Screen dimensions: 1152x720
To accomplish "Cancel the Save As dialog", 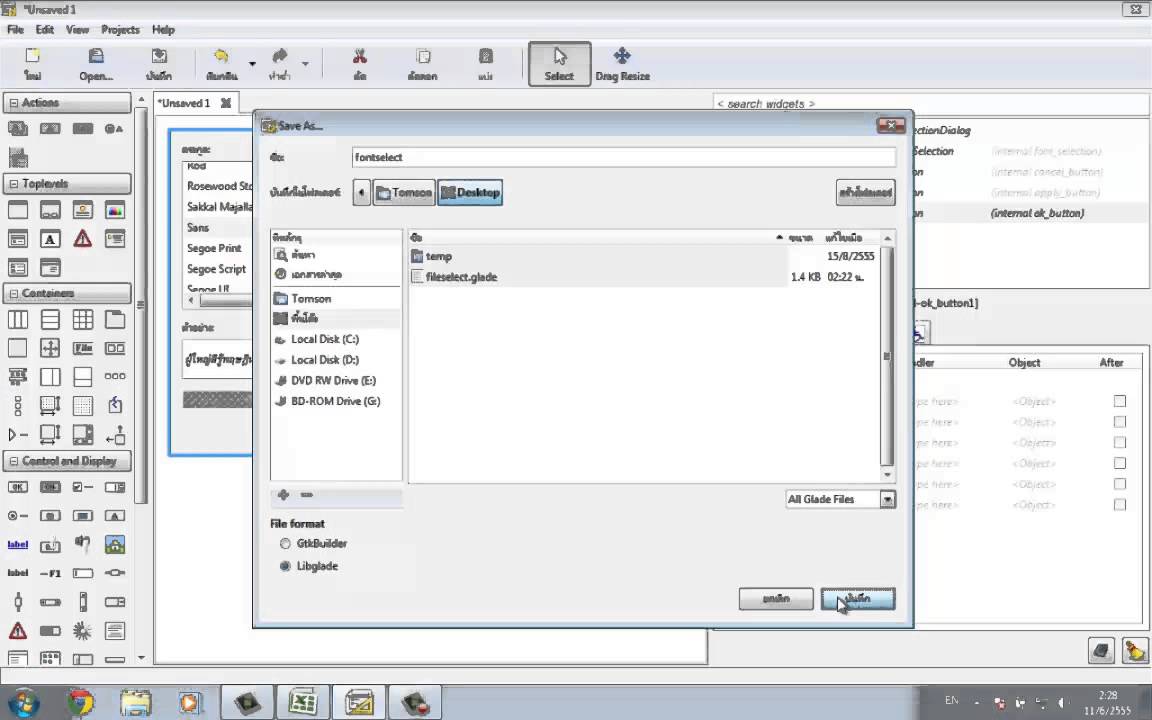I will click(x=776, y=599).
